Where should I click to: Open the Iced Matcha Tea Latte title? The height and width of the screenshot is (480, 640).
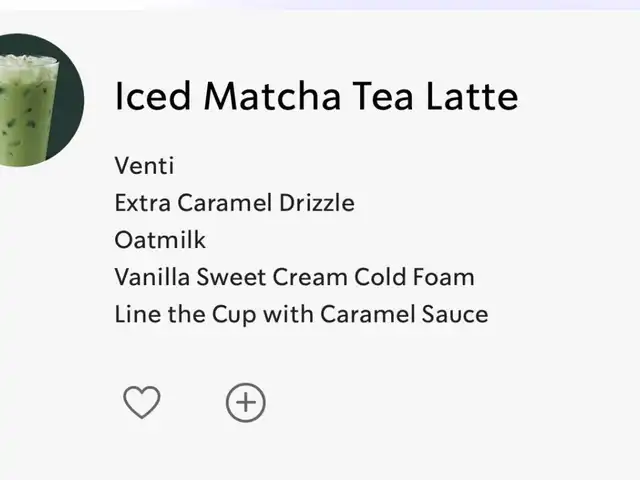tap(316, 96)
